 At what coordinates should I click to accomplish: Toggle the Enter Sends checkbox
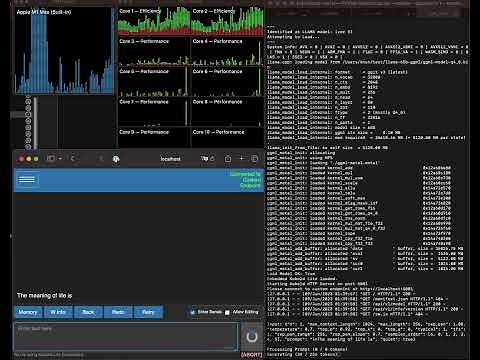[x=193, y=312]
